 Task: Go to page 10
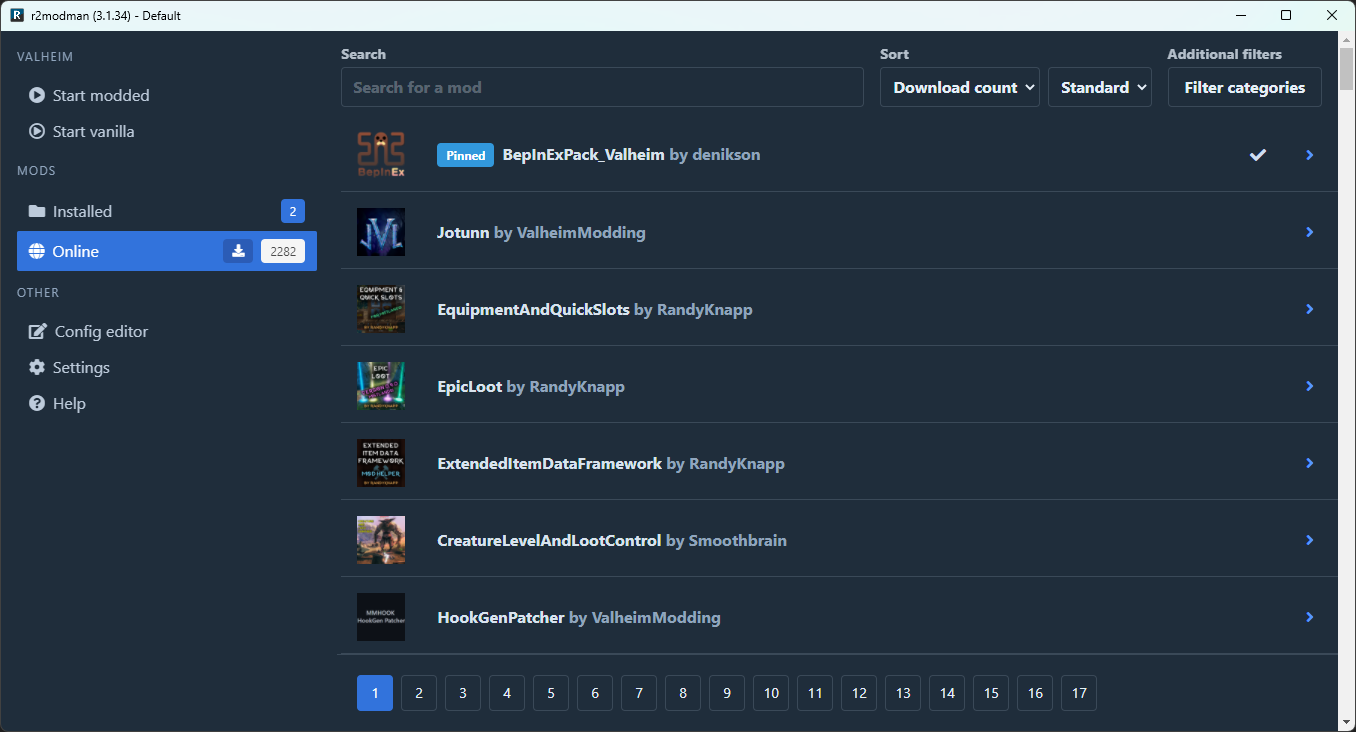click(771, 693)
